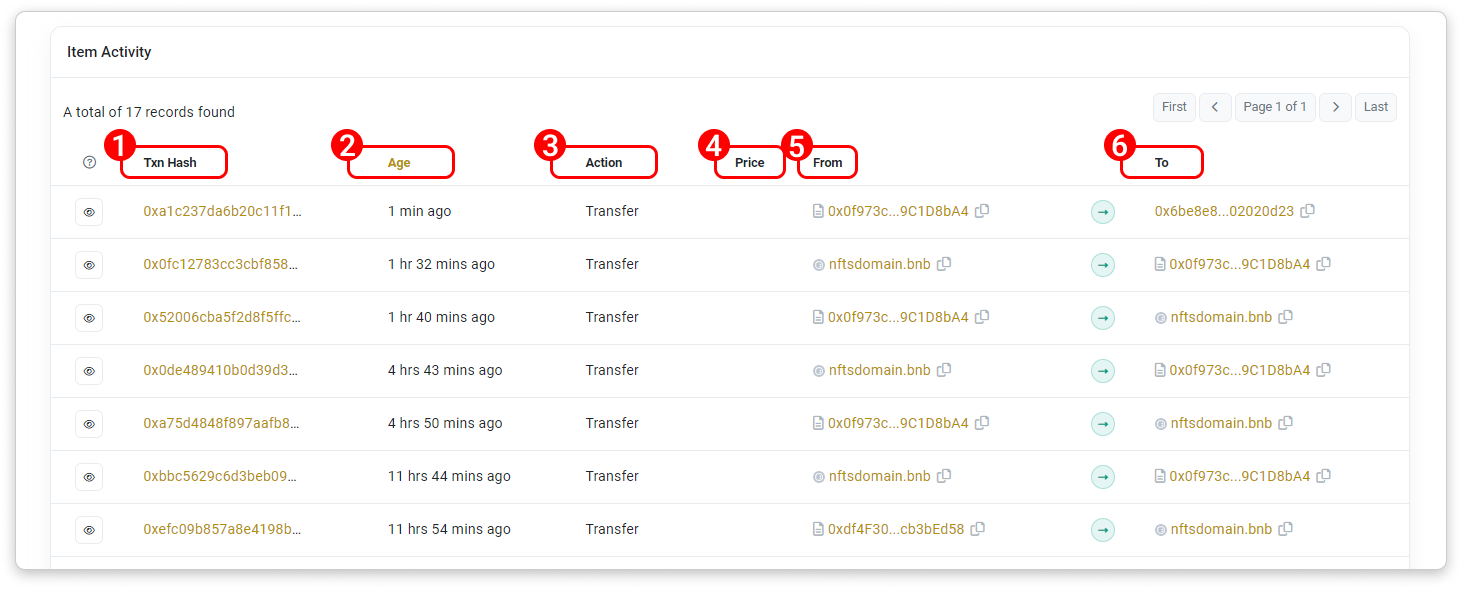Click the help question mark icon
This screenshot has width=1462, height=589.
(89, 162)
